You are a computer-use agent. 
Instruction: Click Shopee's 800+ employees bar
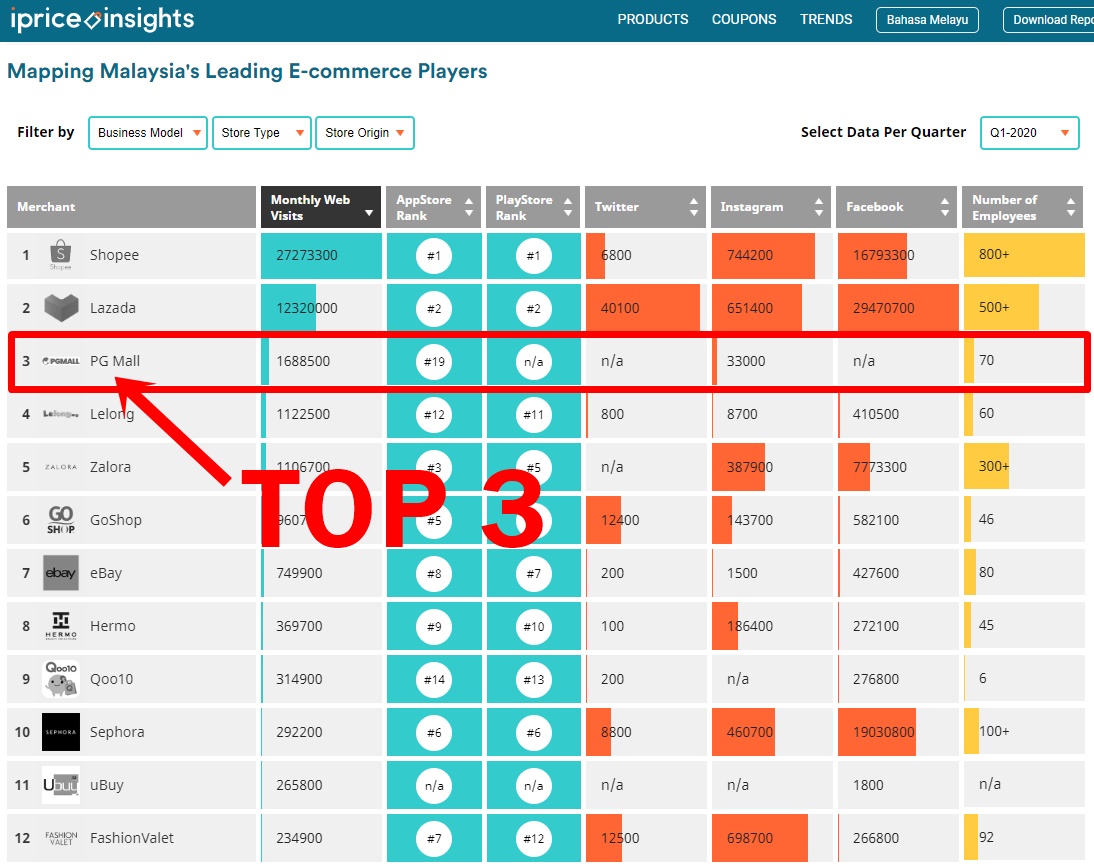(1024, 255)
